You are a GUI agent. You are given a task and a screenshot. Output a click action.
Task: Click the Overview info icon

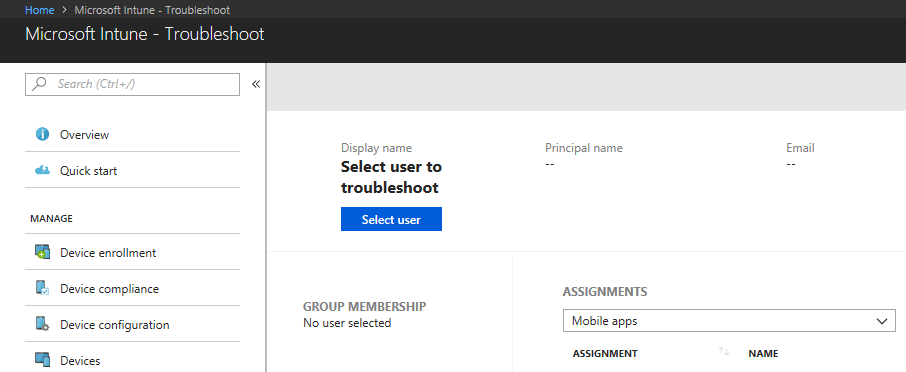[42, 135]
